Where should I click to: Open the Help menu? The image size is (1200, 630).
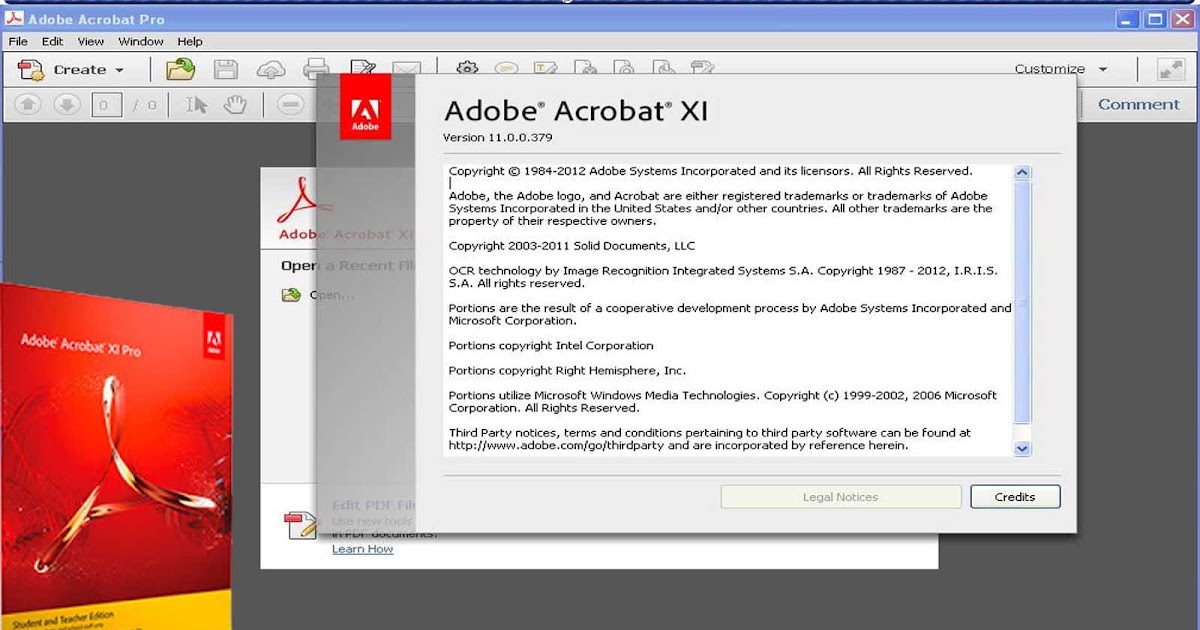click(190, 41)
